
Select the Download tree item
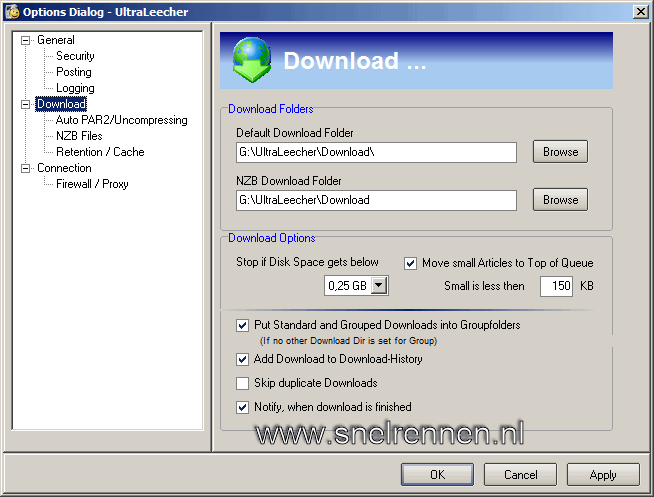click(x=61, y=104)
